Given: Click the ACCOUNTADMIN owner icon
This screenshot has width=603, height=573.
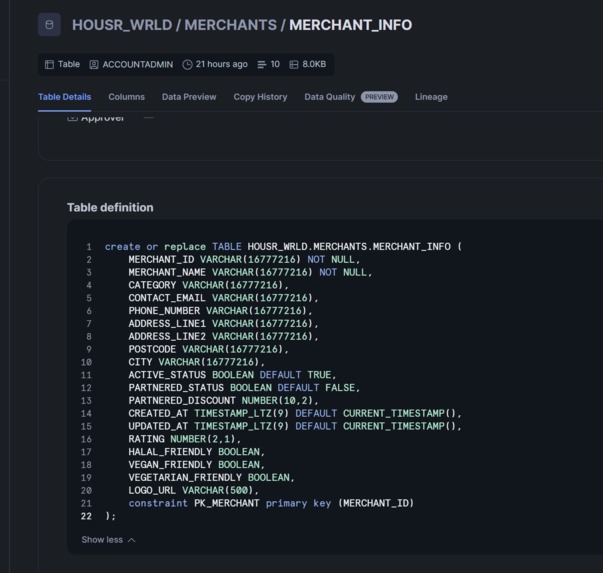Looking at the screenshot, I should pyautogui.click(x=94, y=64).
